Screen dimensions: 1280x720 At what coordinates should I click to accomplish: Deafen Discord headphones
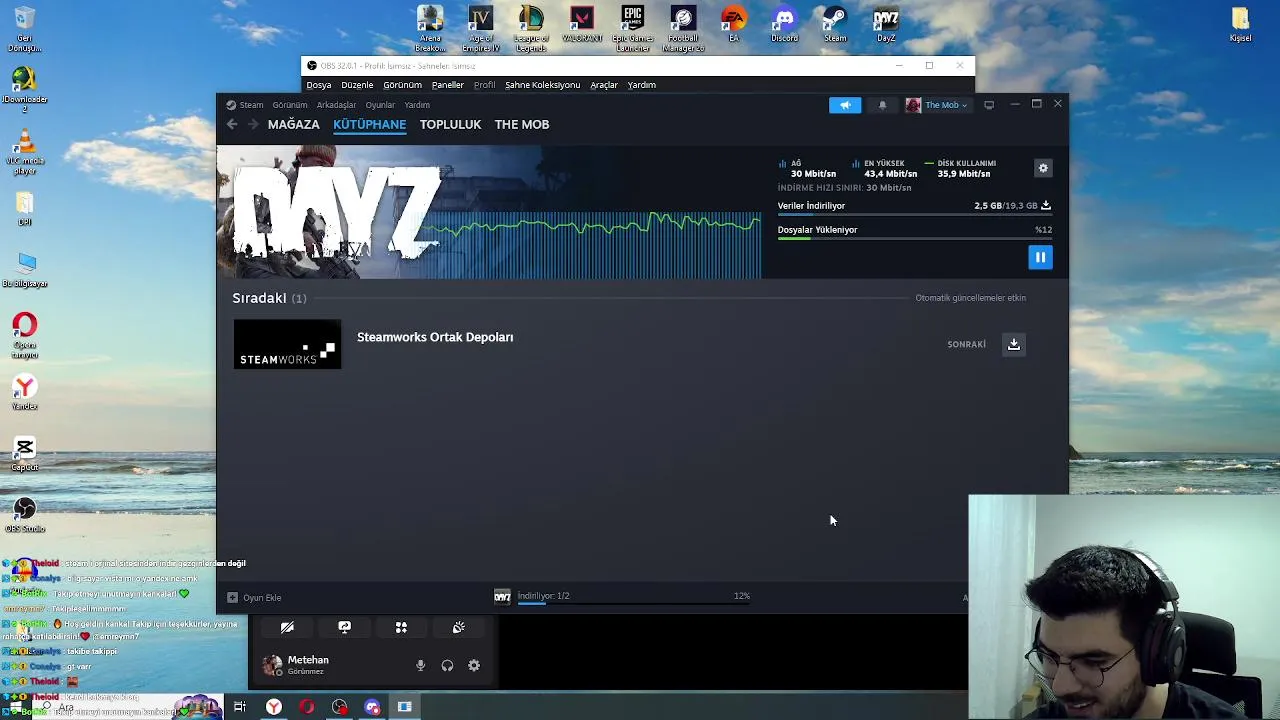tap(447, 665)
